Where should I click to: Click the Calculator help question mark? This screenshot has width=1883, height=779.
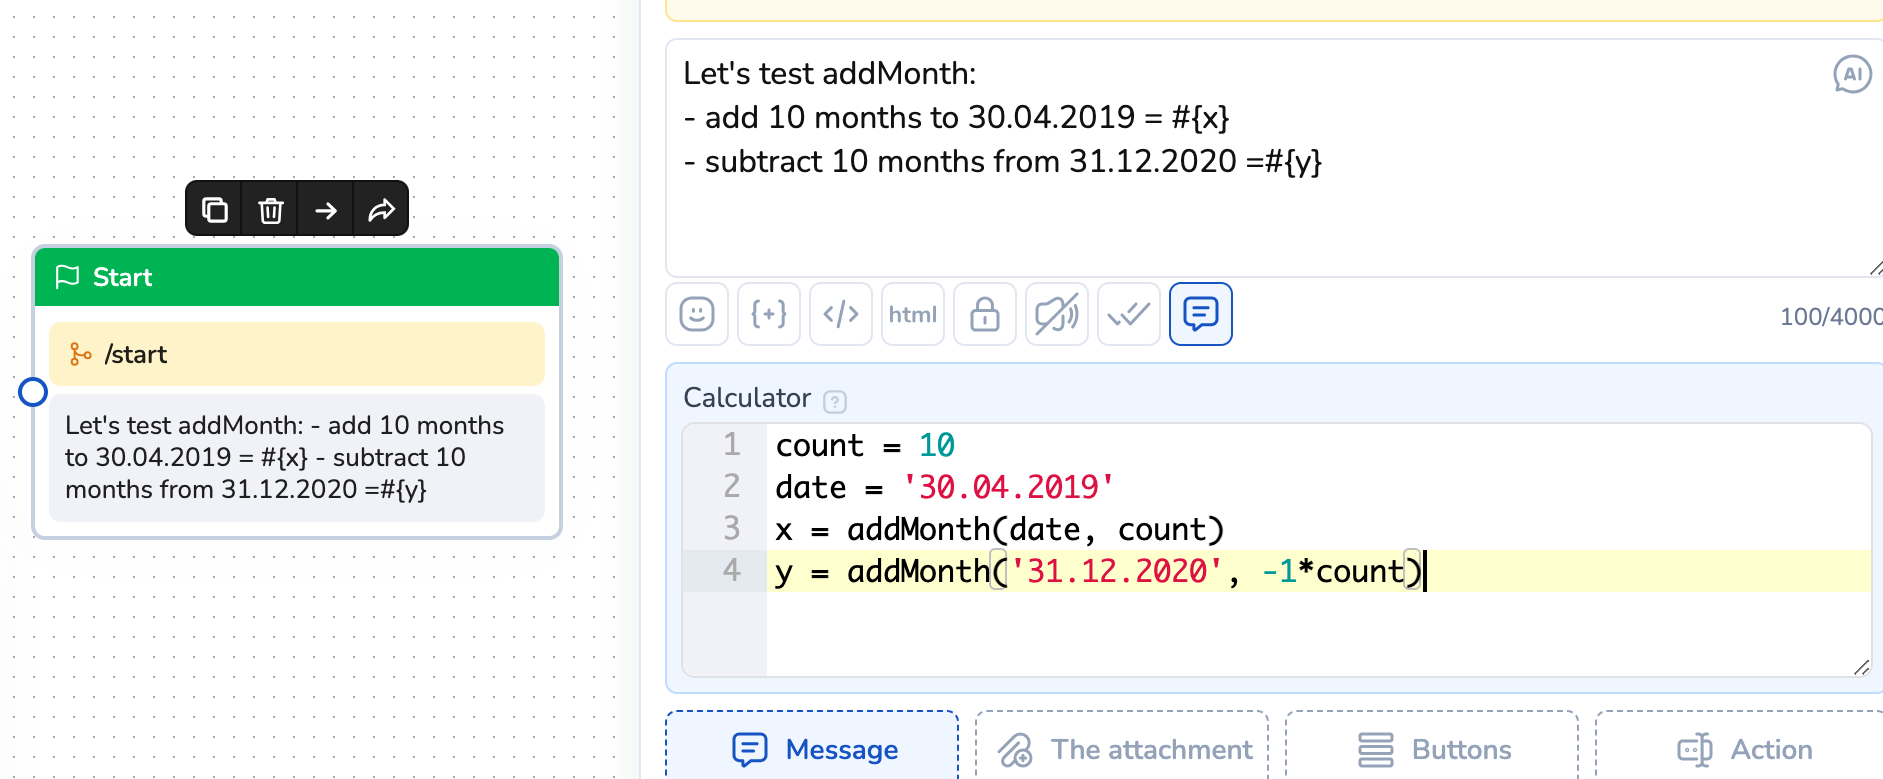pos(835,401)
